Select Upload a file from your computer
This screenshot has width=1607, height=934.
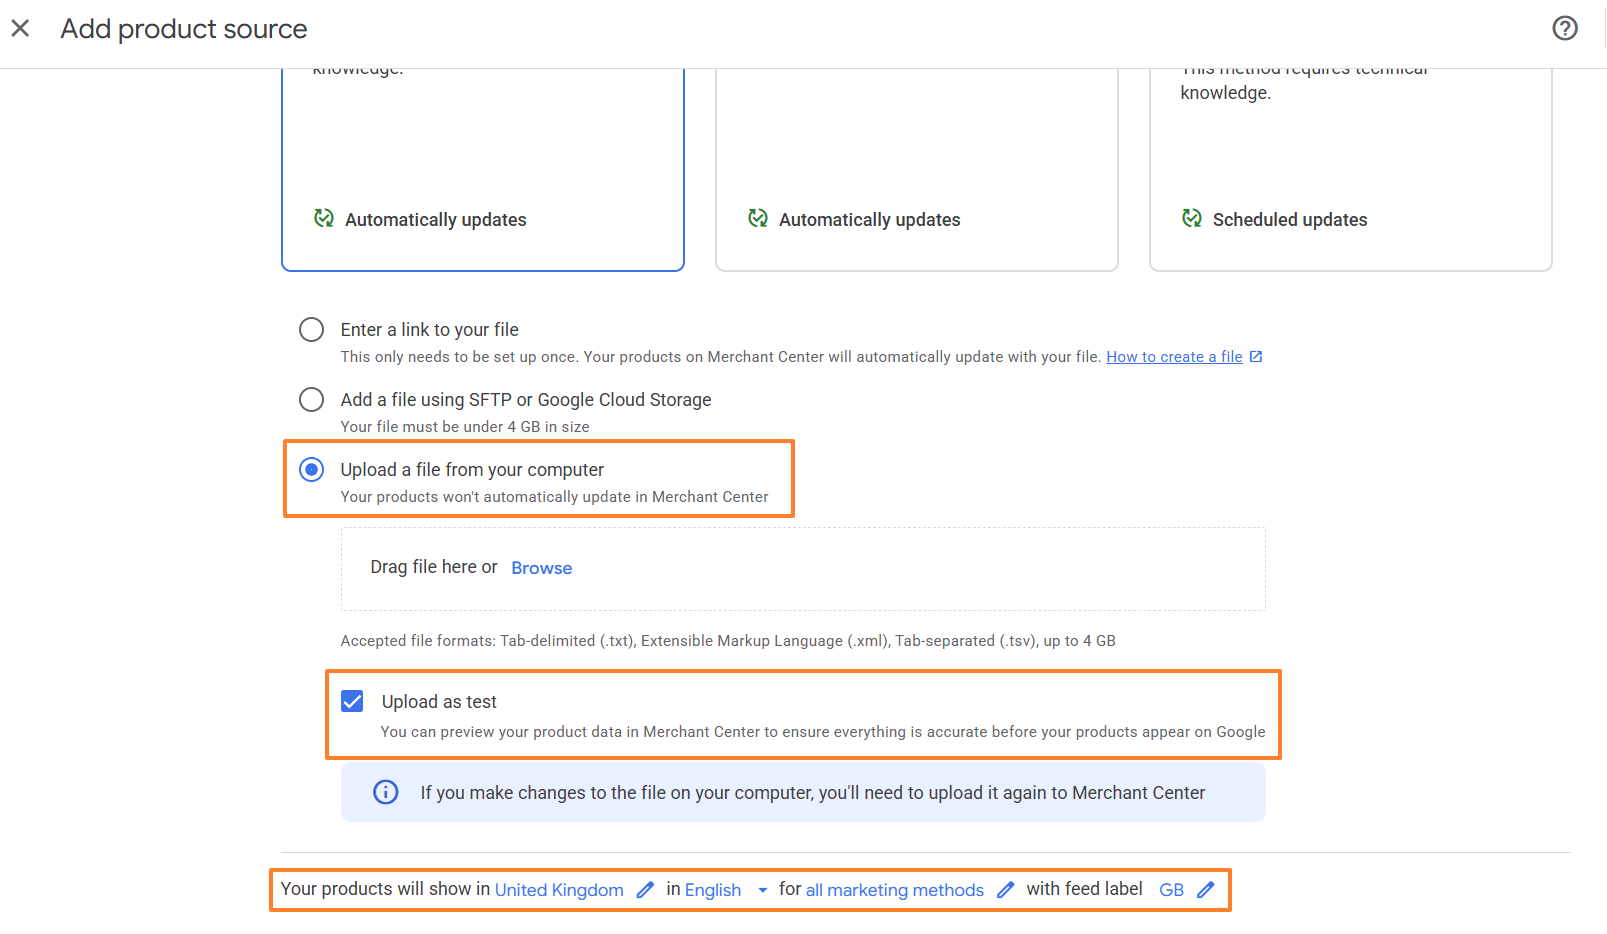click(x=312, y=470)
